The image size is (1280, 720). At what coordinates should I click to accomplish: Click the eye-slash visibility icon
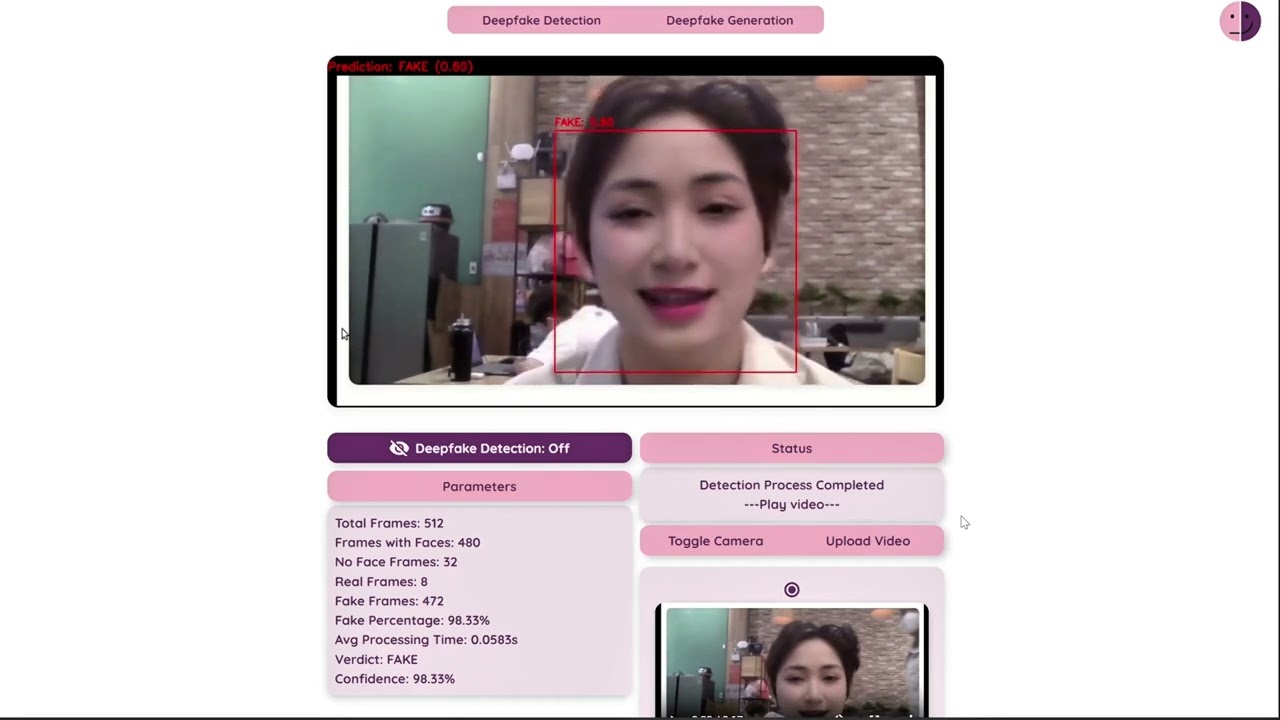399,448
